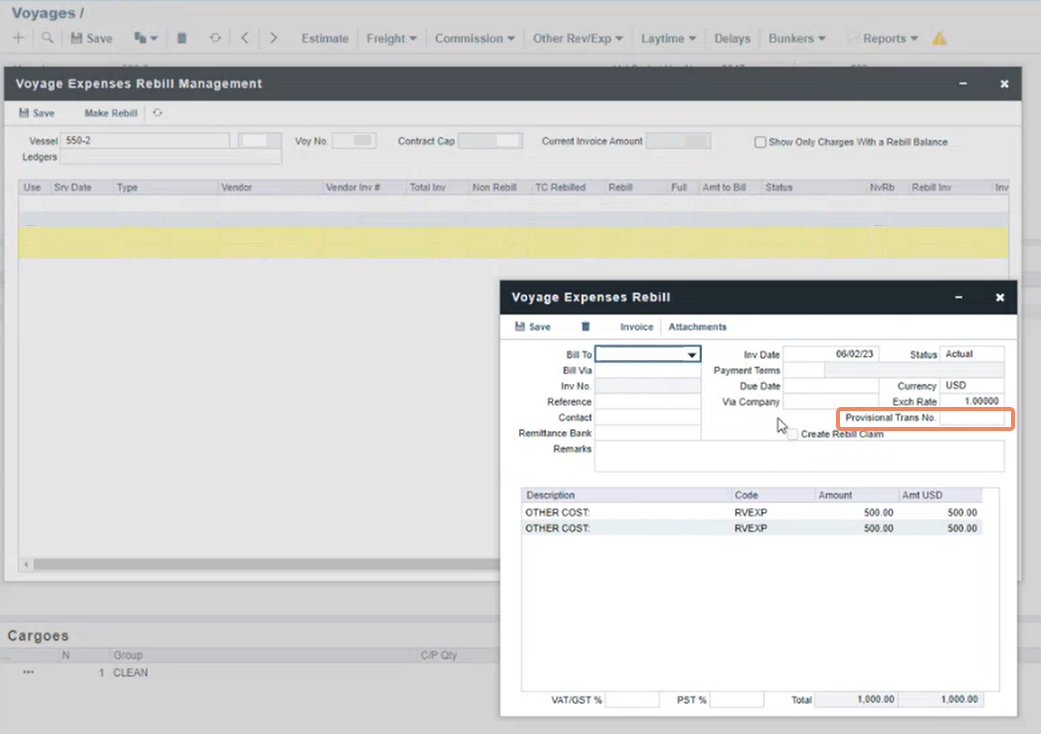The width and height of the screenshot is (1041, 734).
Task: Switch to the Attachments tab
Action: 696,326
